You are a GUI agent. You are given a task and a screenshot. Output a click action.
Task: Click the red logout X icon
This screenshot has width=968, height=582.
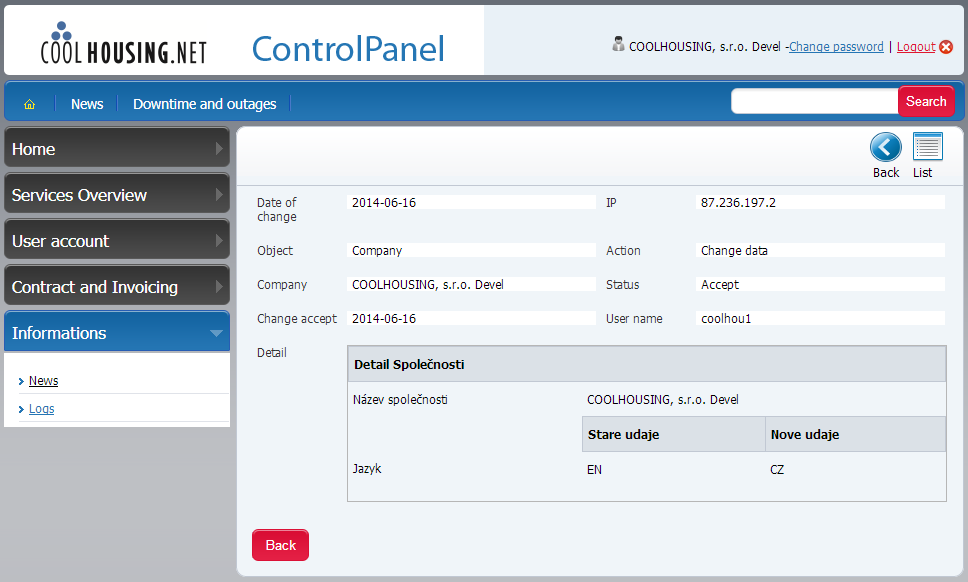point(946,47)
